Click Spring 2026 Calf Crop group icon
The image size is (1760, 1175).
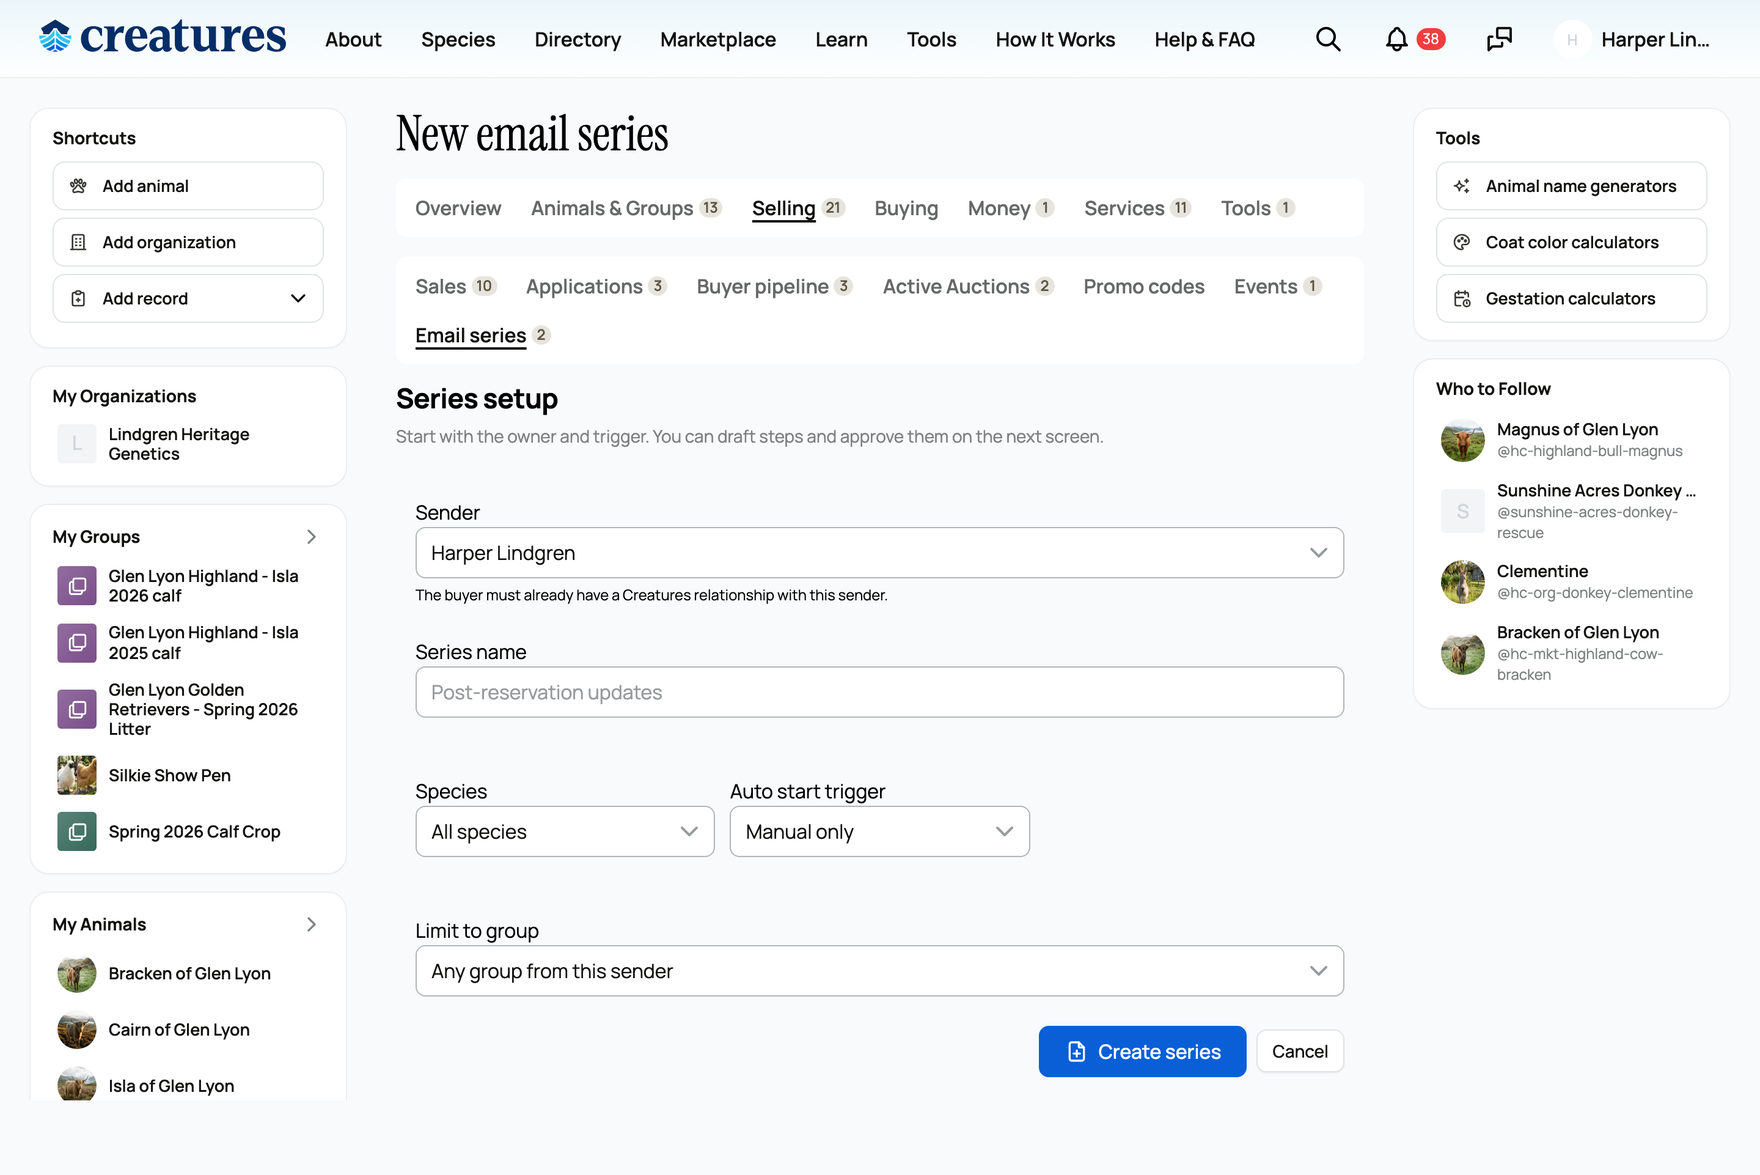click(77, 831)
